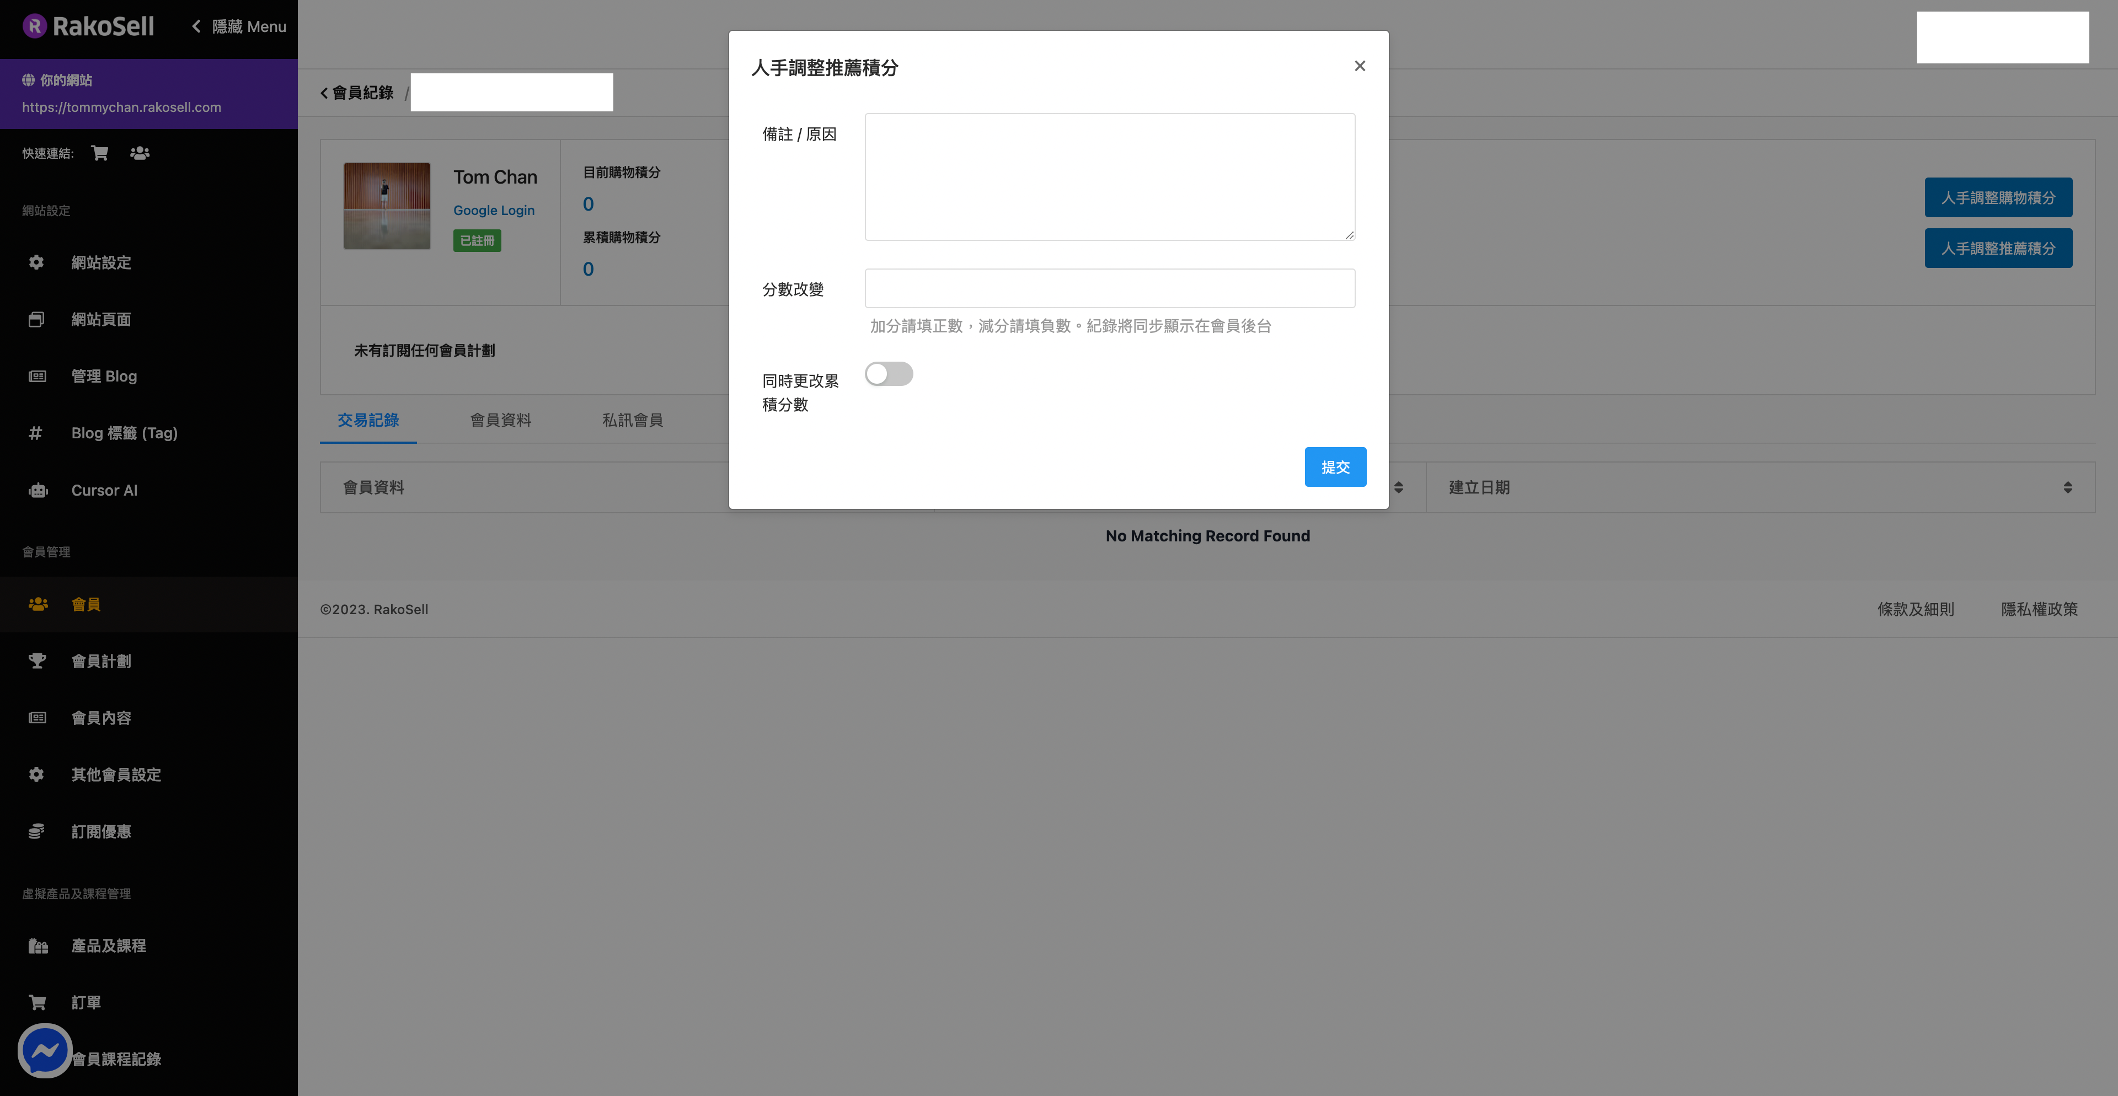The image size is (2118, 1096).
Task: Click the shopping cart quick link icon
Action: coord(99,153)
